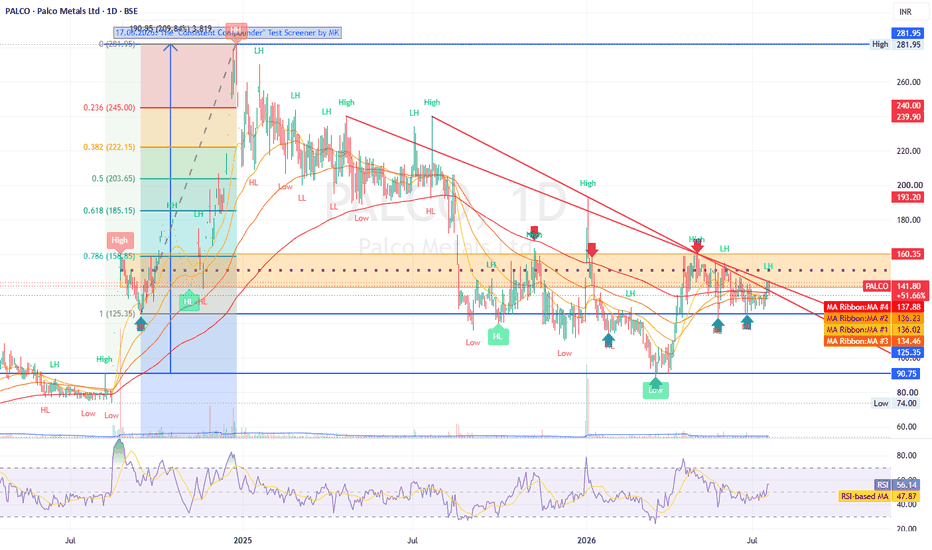
Task: Click the 0.618 (185.15) fib label
Action: point(109,210)
